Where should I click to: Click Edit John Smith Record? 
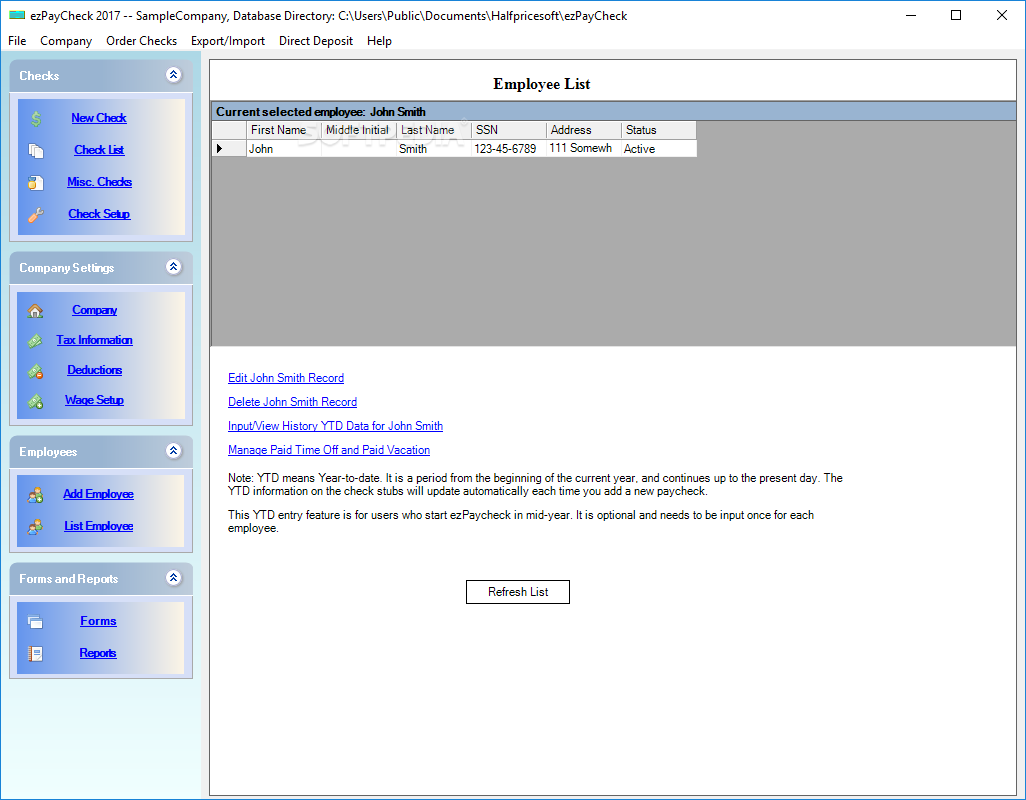tap(286, 378)
